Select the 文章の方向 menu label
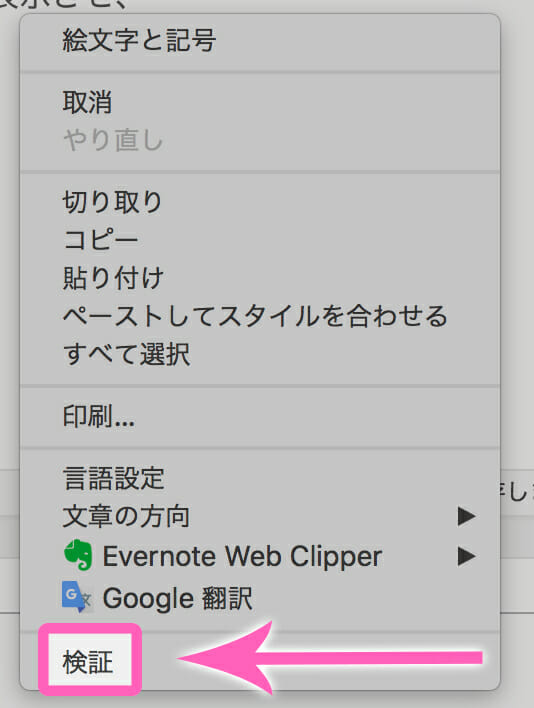This screenshot has height=708, width=534. tap(126, 516)
